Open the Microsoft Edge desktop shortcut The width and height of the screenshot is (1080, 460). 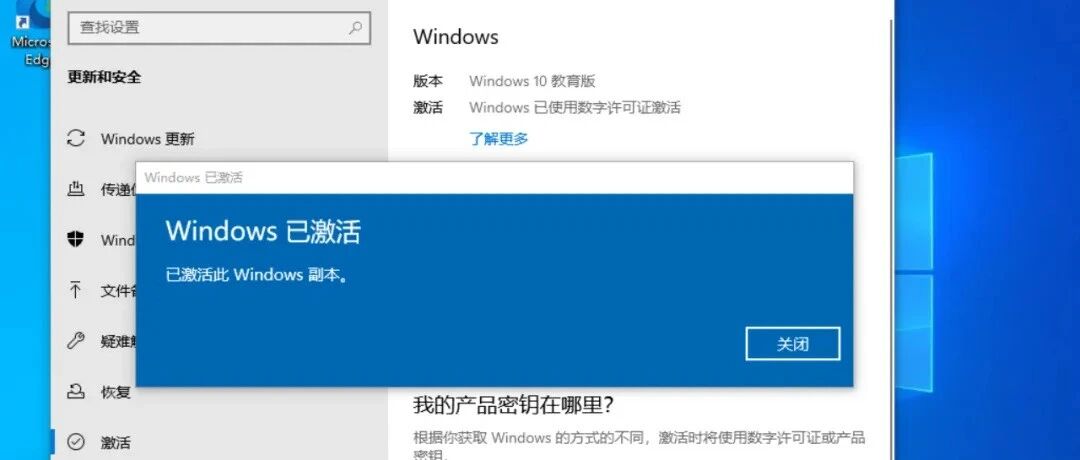31,33
